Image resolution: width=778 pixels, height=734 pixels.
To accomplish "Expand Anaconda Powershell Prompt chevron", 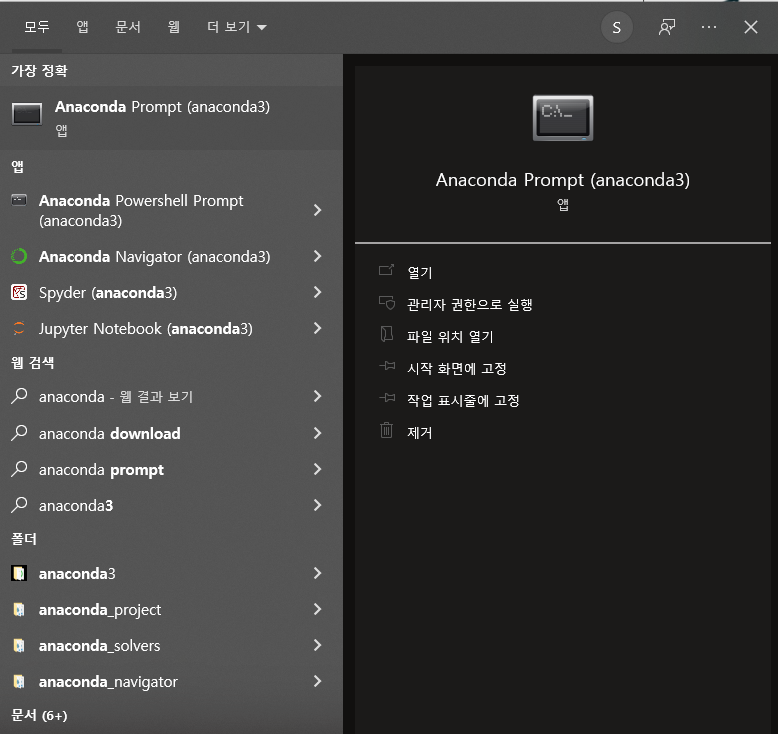I will 318,210.
